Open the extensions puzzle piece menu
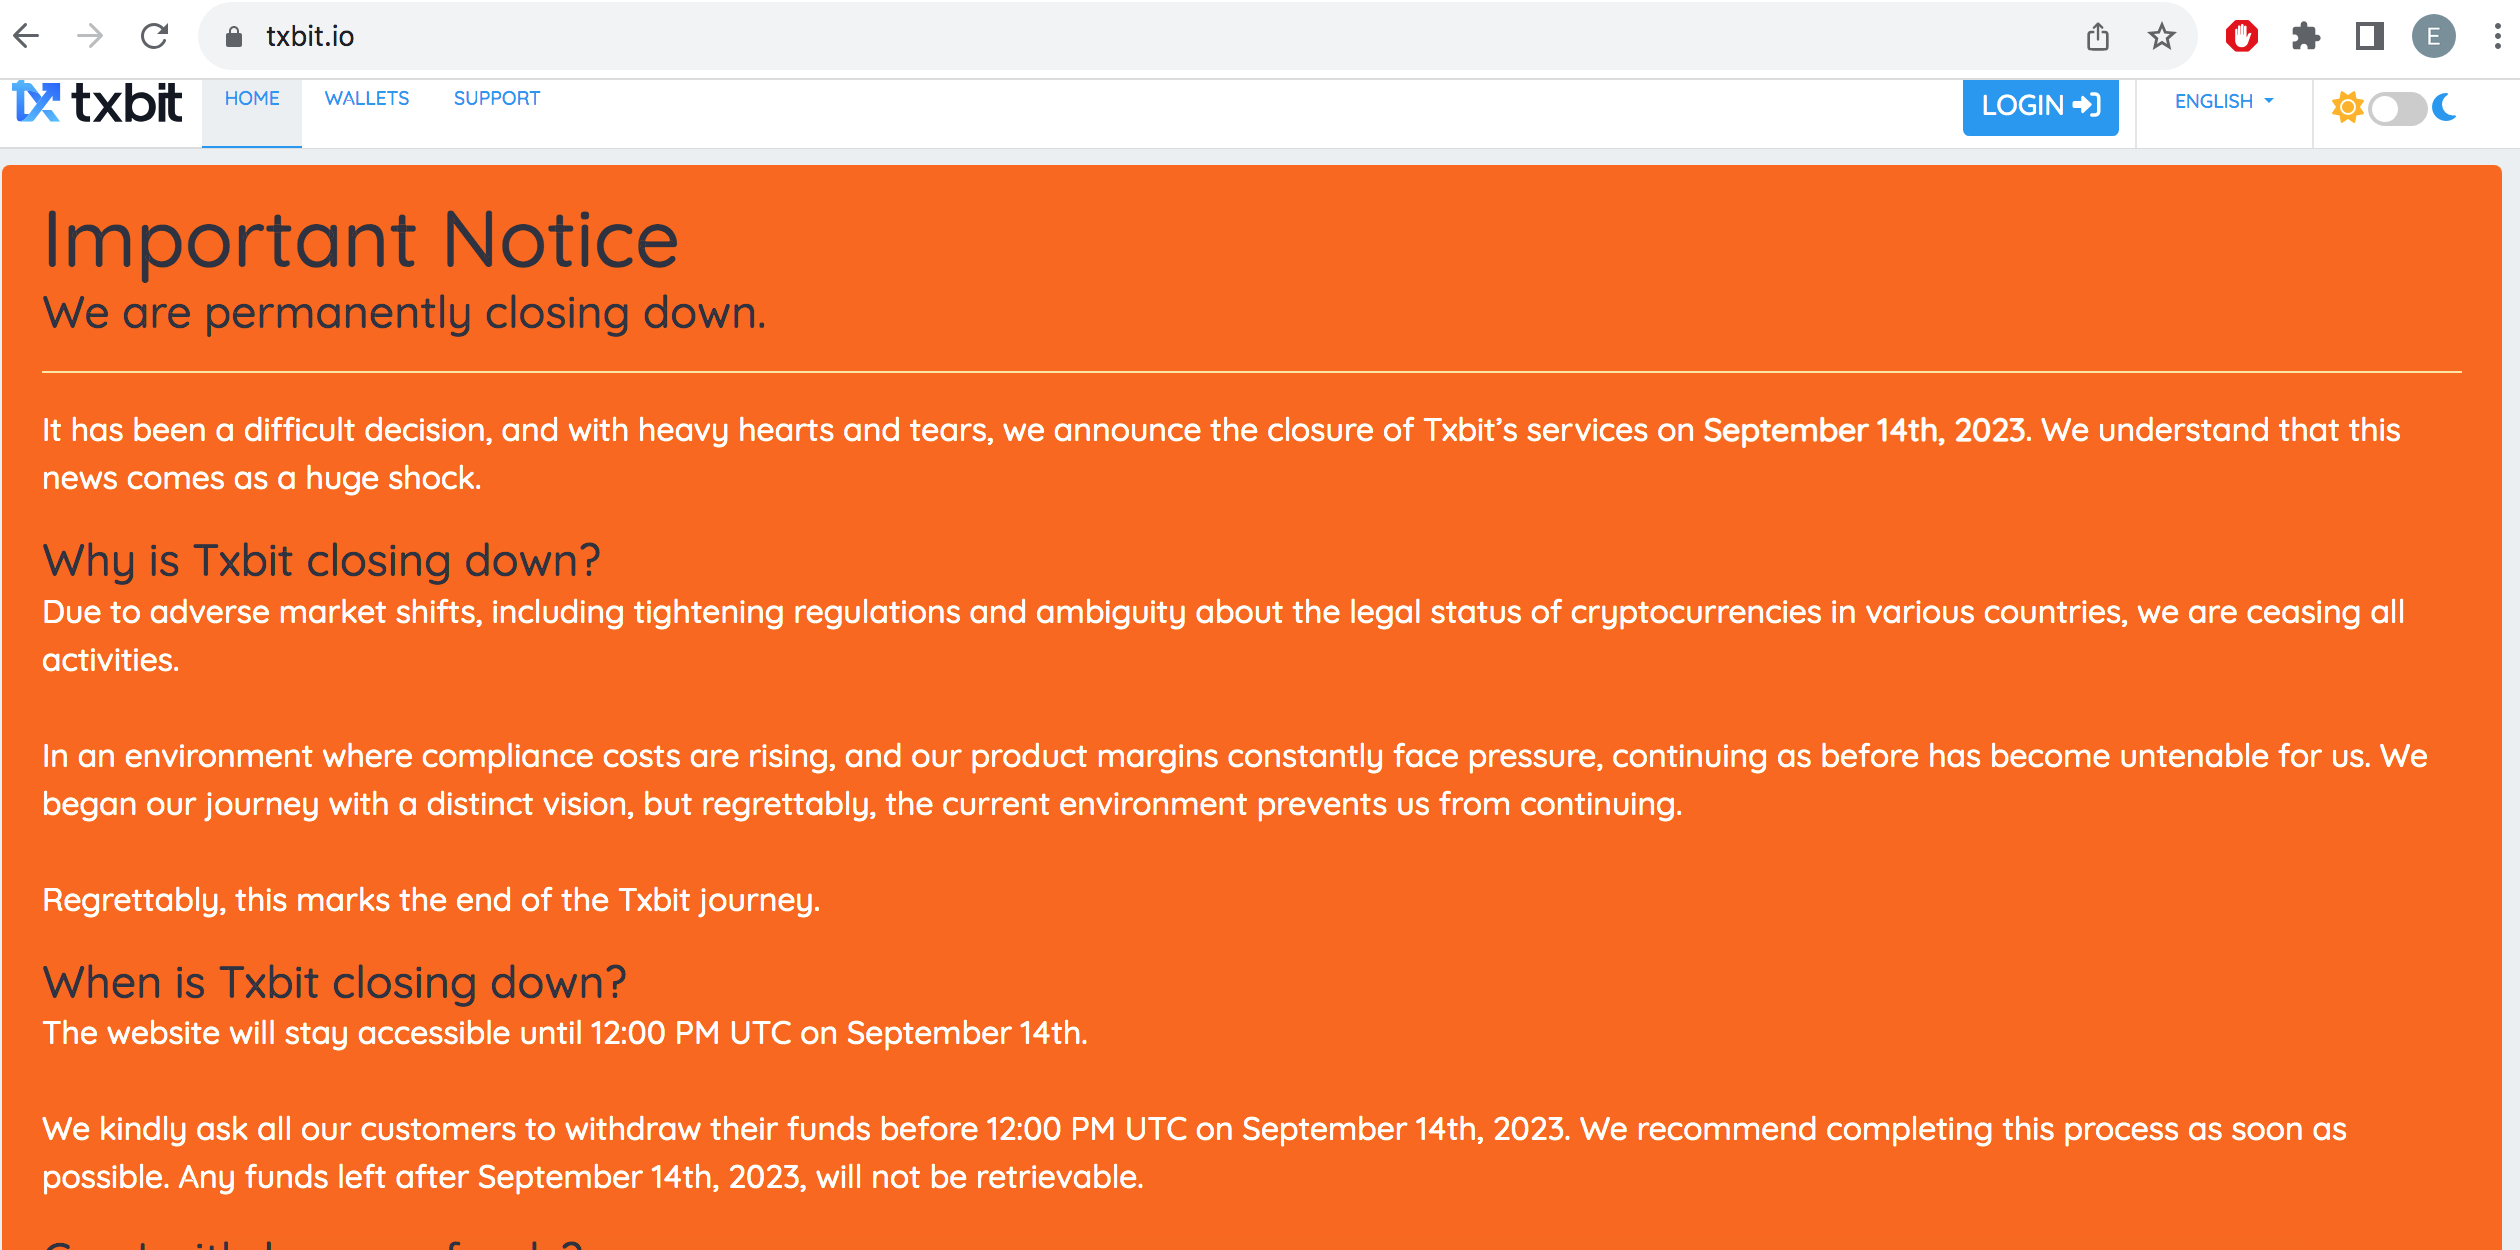Image resolution: width=2520 pixels, height=1250 pixels. 2306,37
